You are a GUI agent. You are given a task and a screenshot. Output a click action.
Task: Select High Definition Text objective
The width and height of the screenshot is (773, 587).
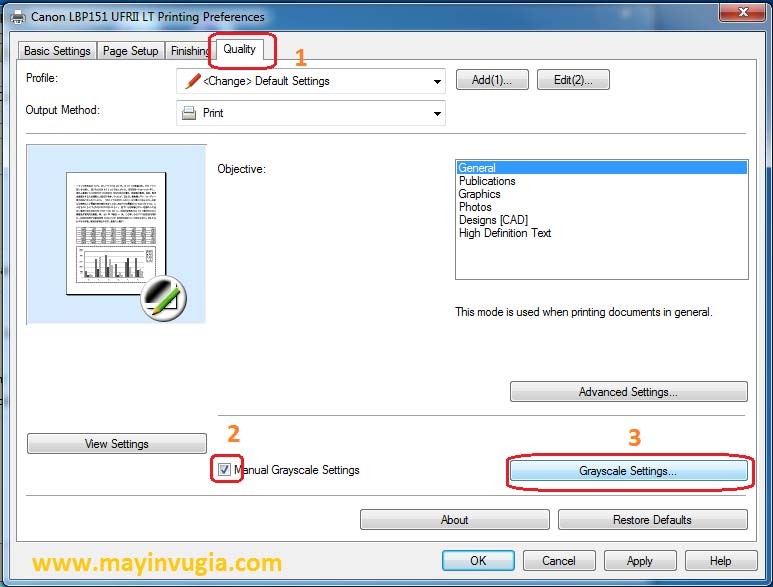coord(601,233)
